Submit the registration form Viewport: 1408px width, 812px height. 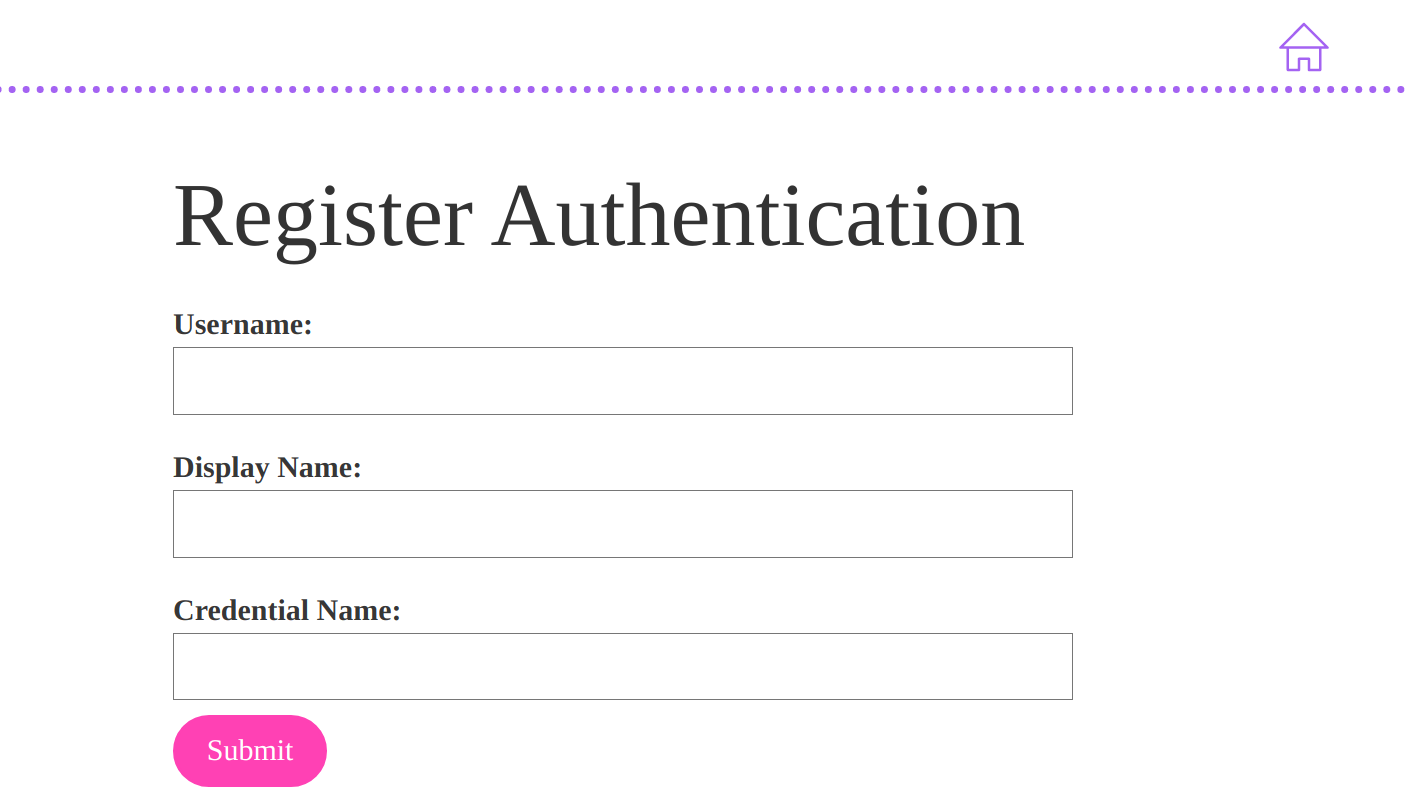tap(250, 751)
